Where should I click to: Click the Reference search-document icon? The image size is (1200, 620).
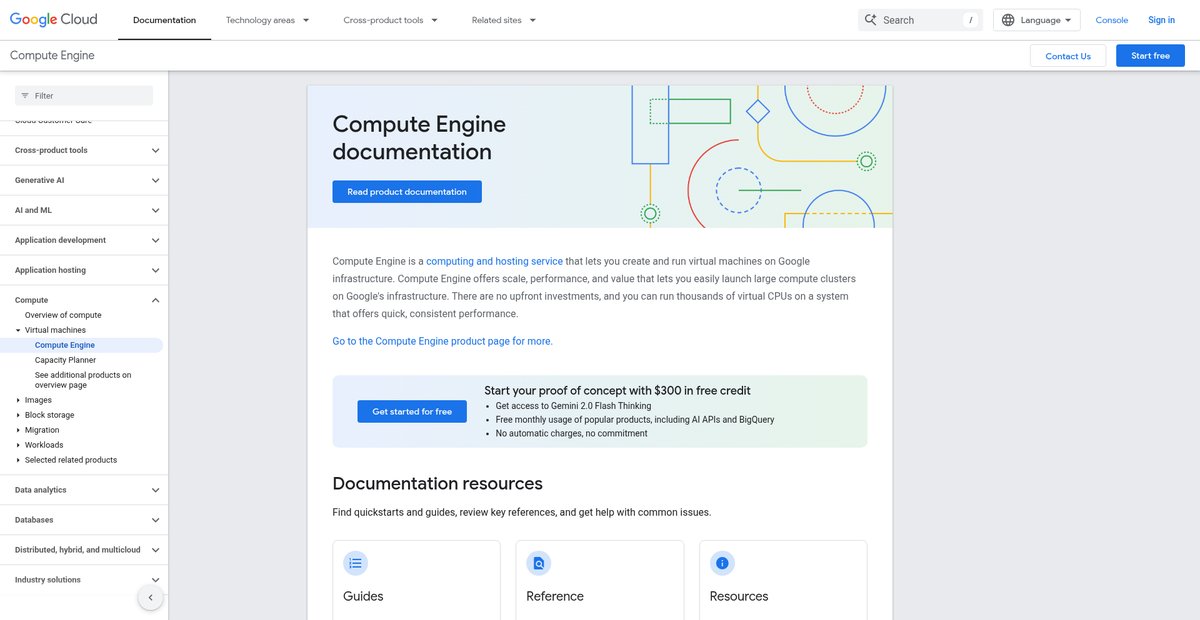pyautogui.click(x=539, y=563)
